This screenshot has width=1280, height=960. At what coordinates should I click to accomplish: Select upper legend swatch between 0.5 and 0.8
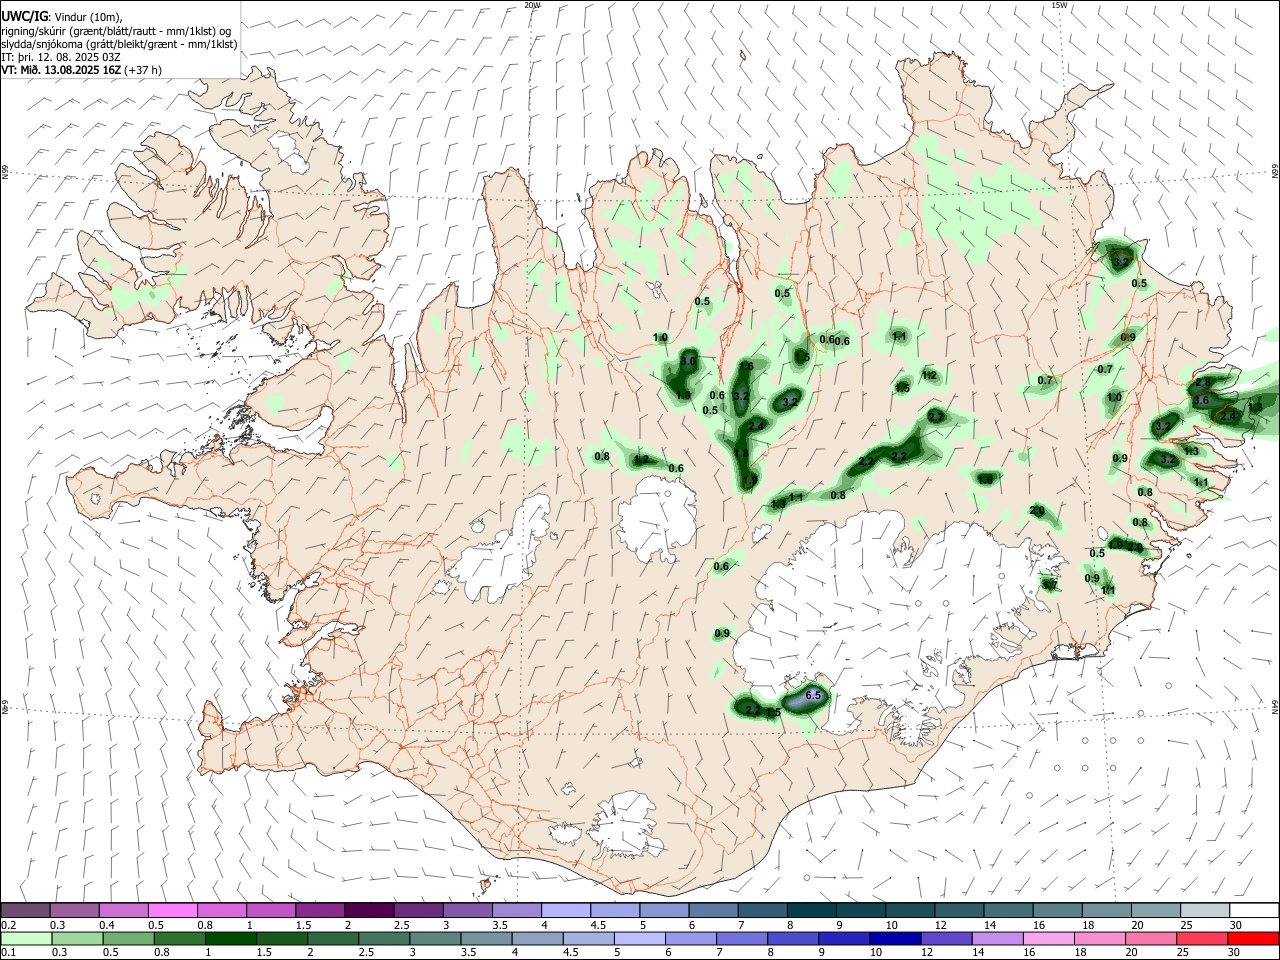coord(172,911)
